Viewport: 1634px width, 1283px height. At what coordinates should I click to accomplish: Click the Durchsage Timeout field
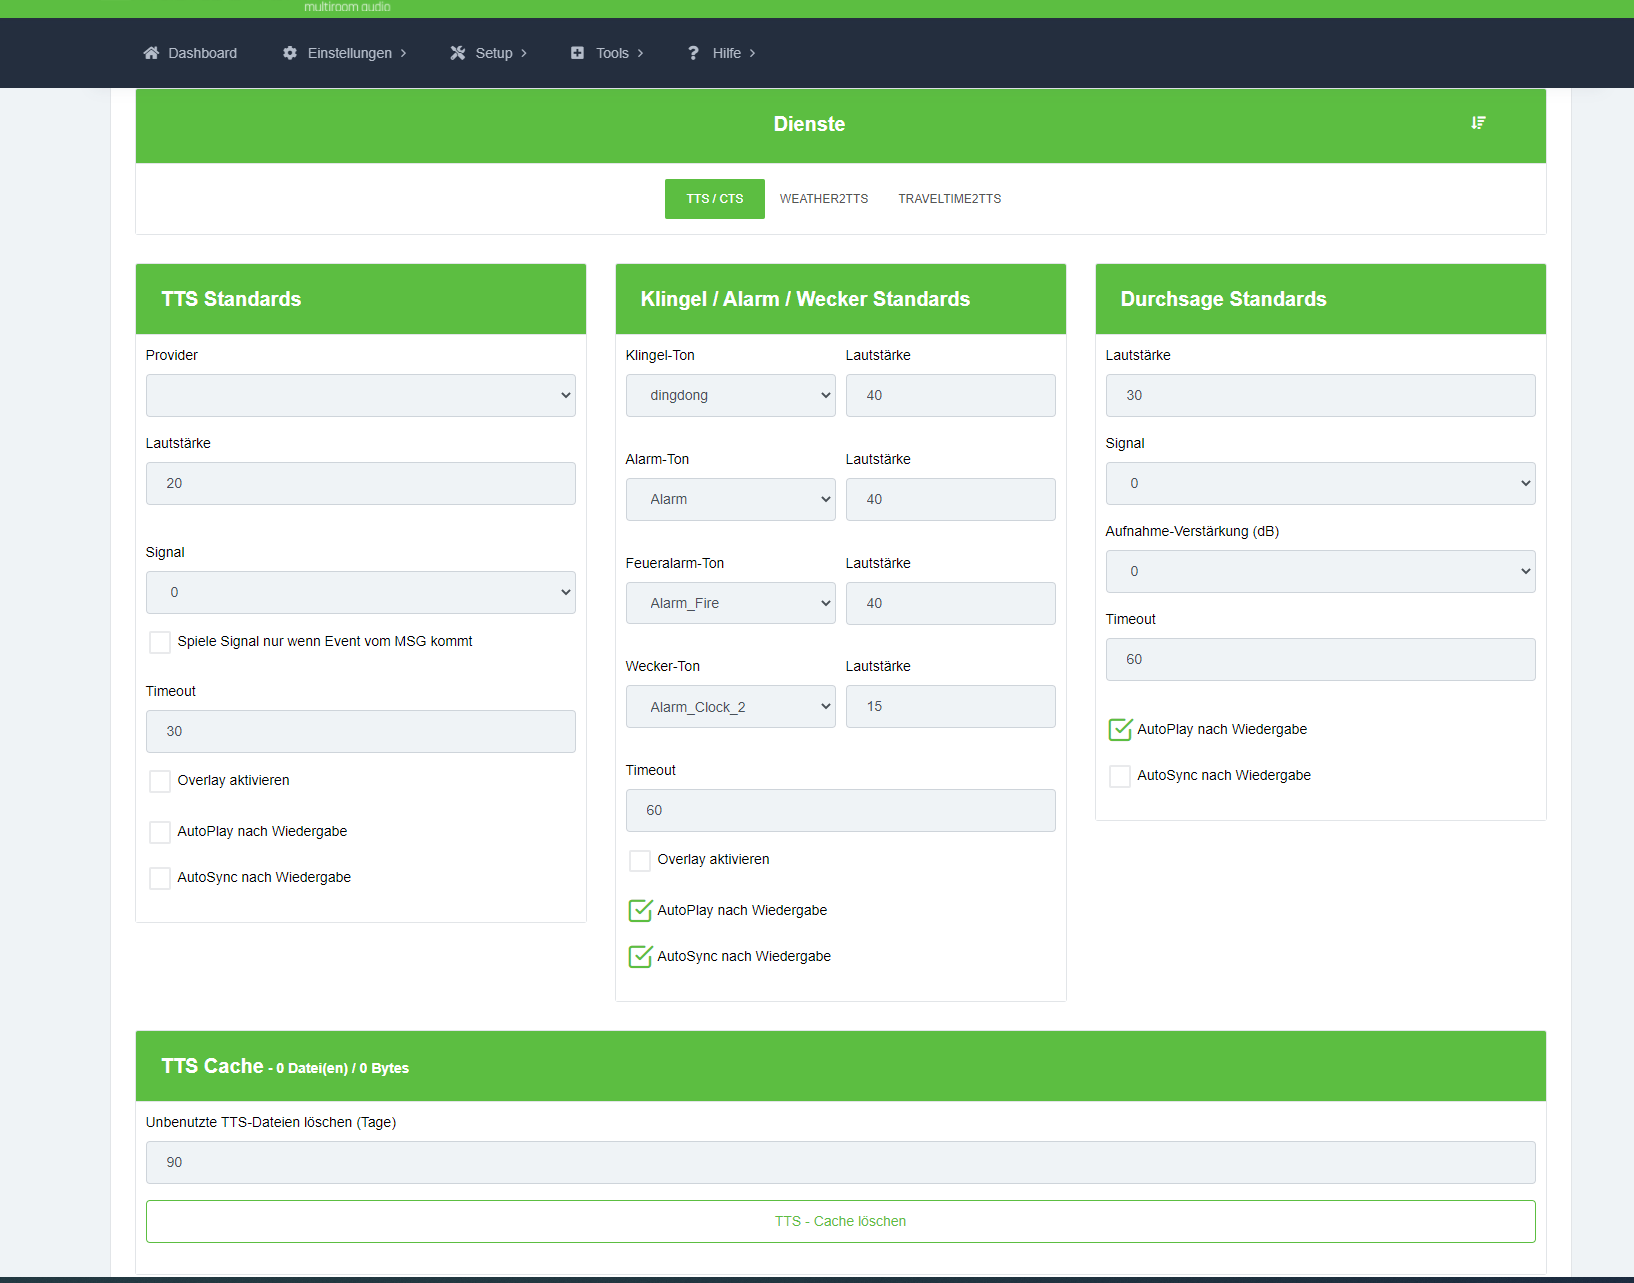coord(1321,659)
